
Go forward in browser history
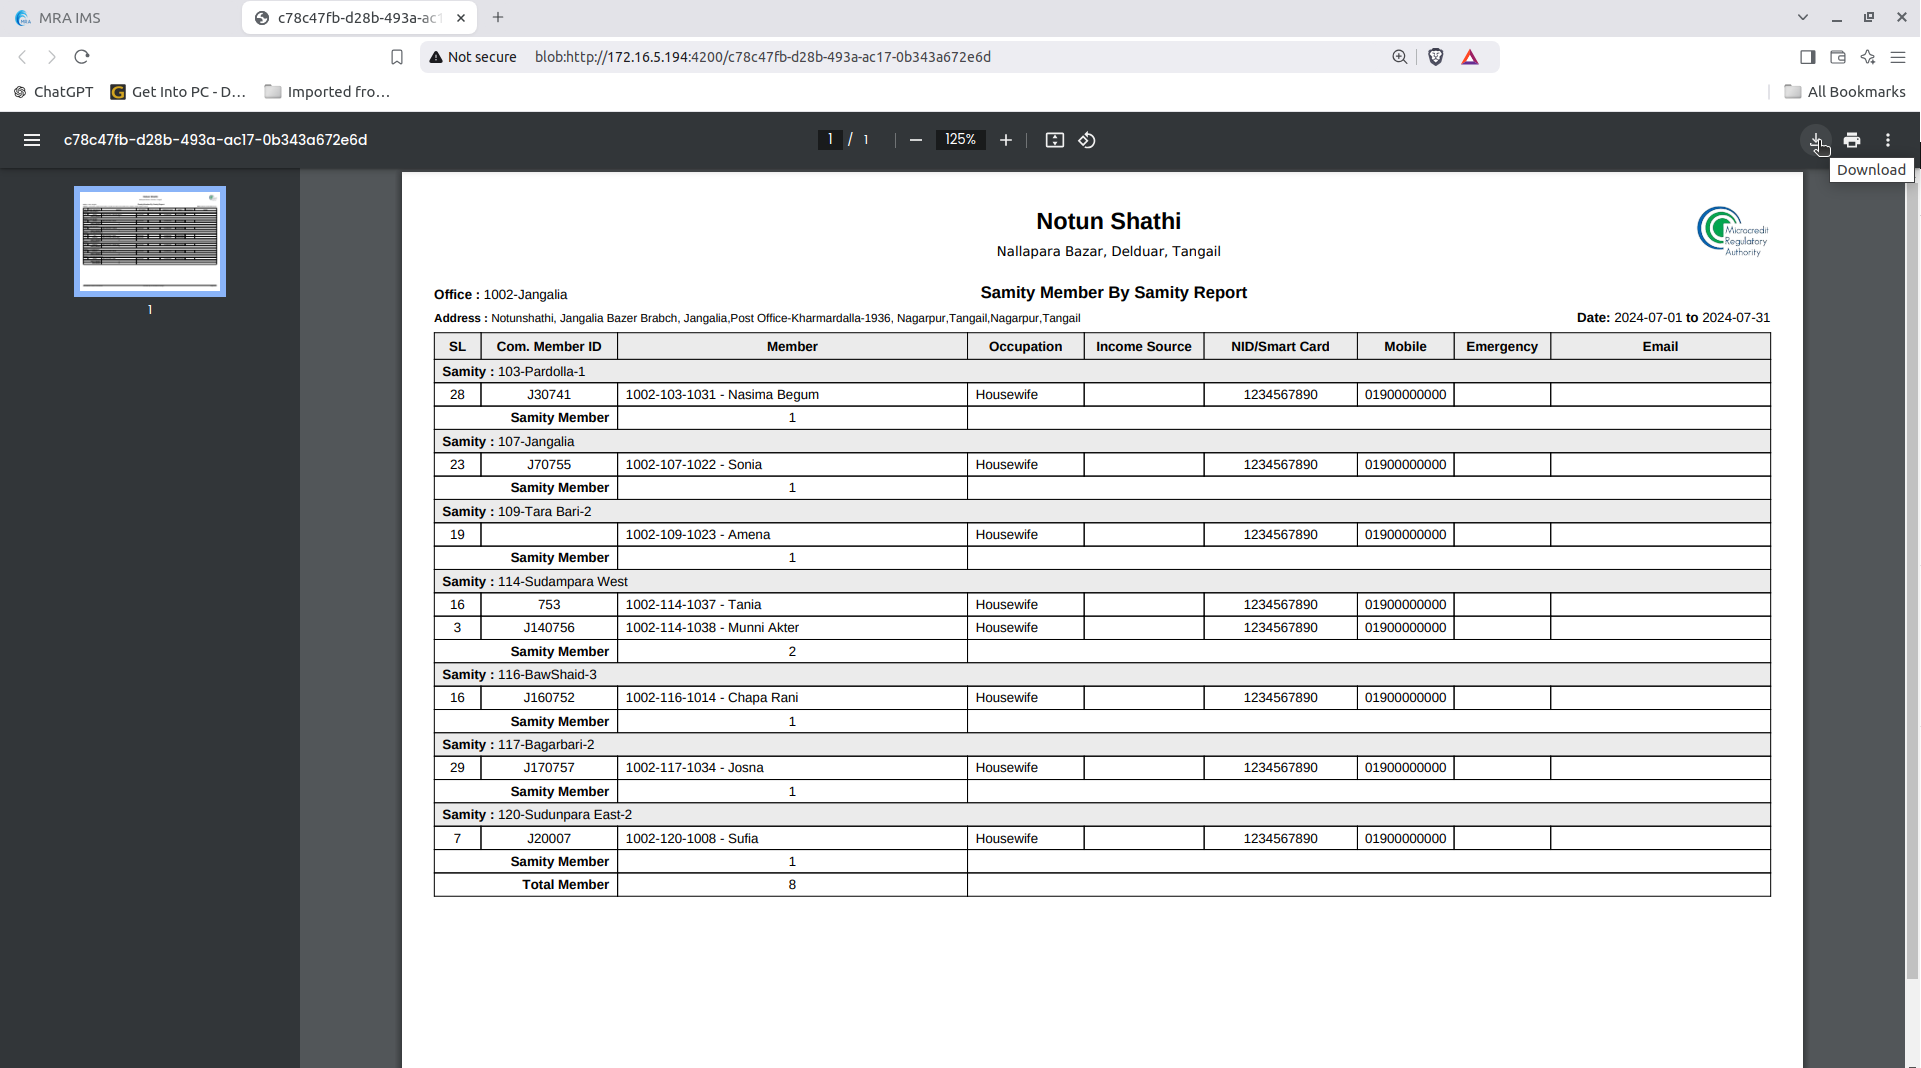[x=52, y=57]
